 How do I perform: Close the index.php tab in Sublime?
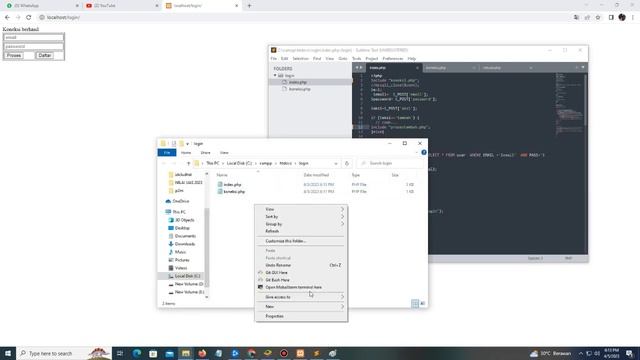click(x=417, y=68)
